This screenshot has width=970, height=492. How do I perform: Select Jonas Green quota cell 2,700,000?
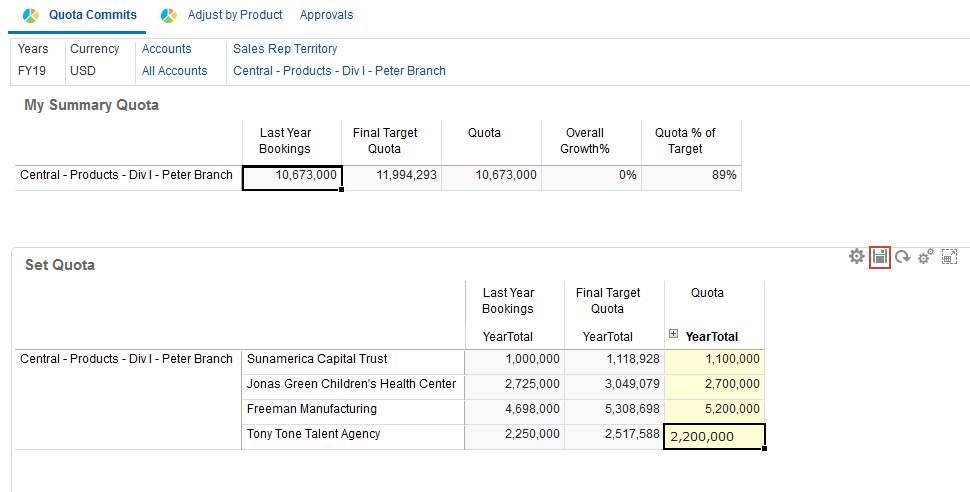(x=714, y=384)
